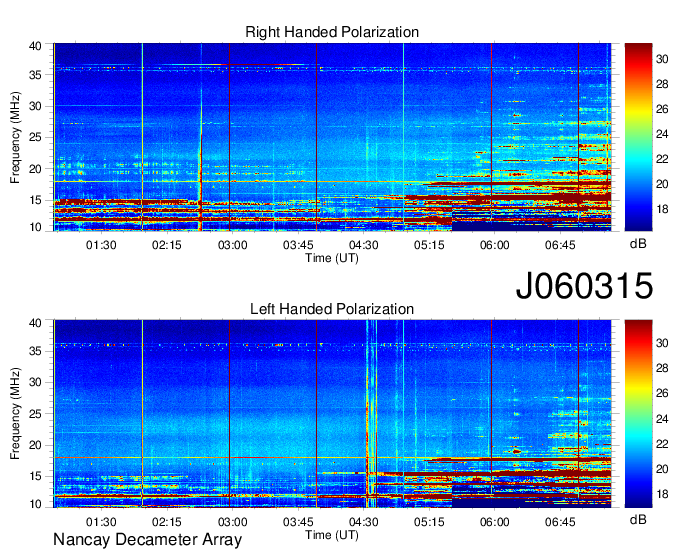Viewport: 680px width, 552px height.
Task: Click the 06:00 tick on the bottom plot
Action: [494, 522]
